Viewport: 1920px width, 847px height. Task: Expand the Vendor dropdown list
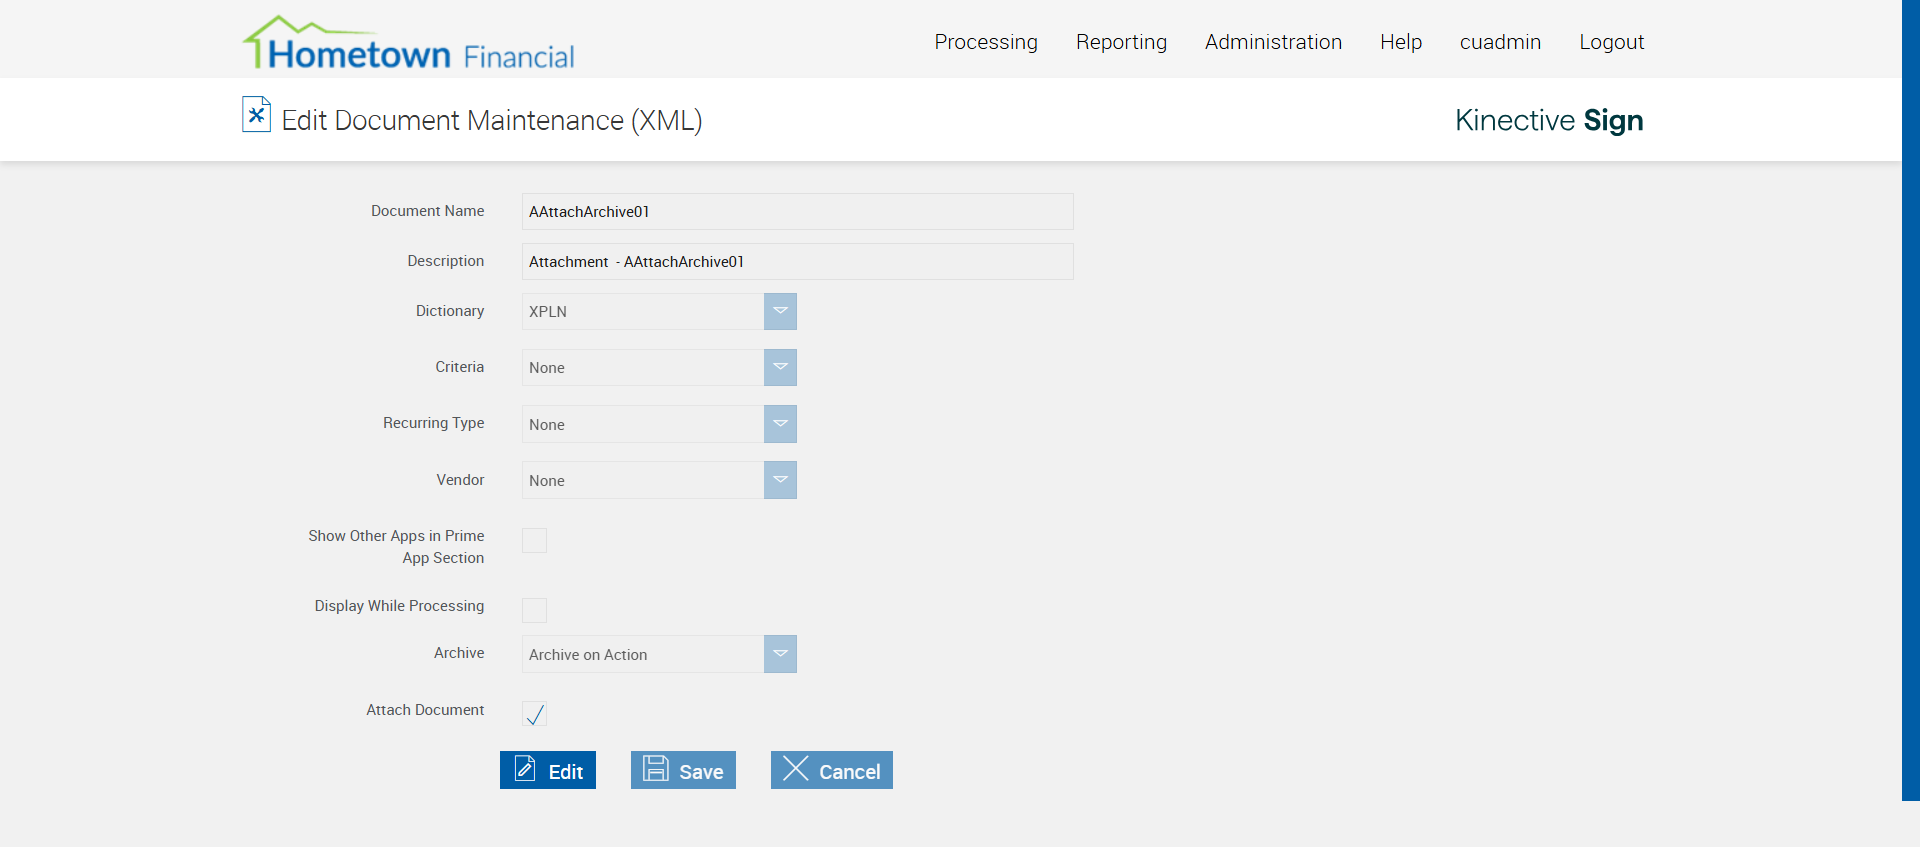(x=780, y=480)
